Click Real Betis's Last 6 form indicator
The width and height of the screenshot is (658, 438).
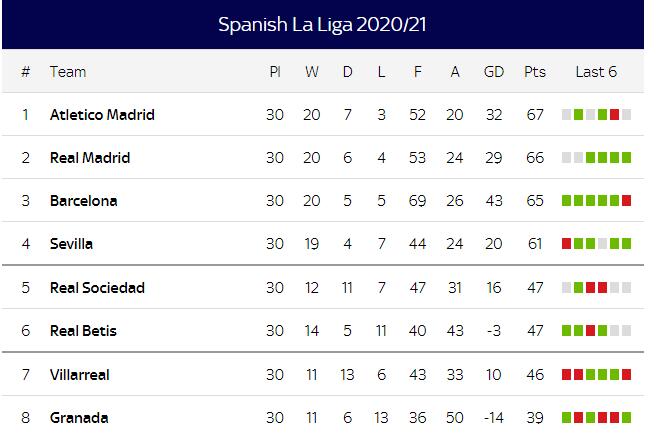(596, 331)
